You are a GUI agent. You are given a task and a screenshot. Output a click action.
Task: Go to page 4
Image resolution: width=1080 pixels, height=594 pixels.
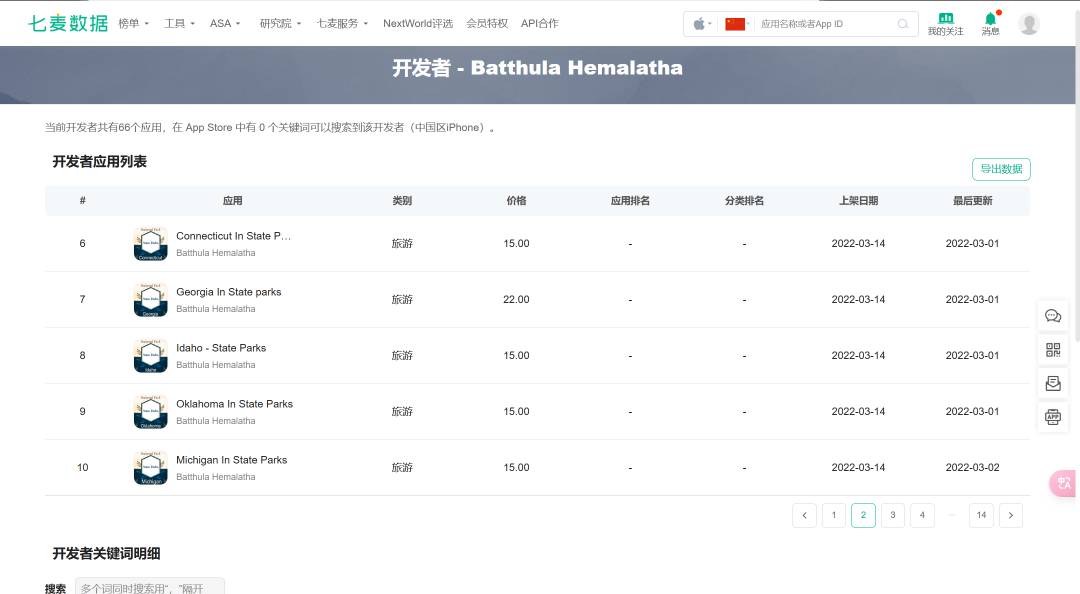pos(922,515)
